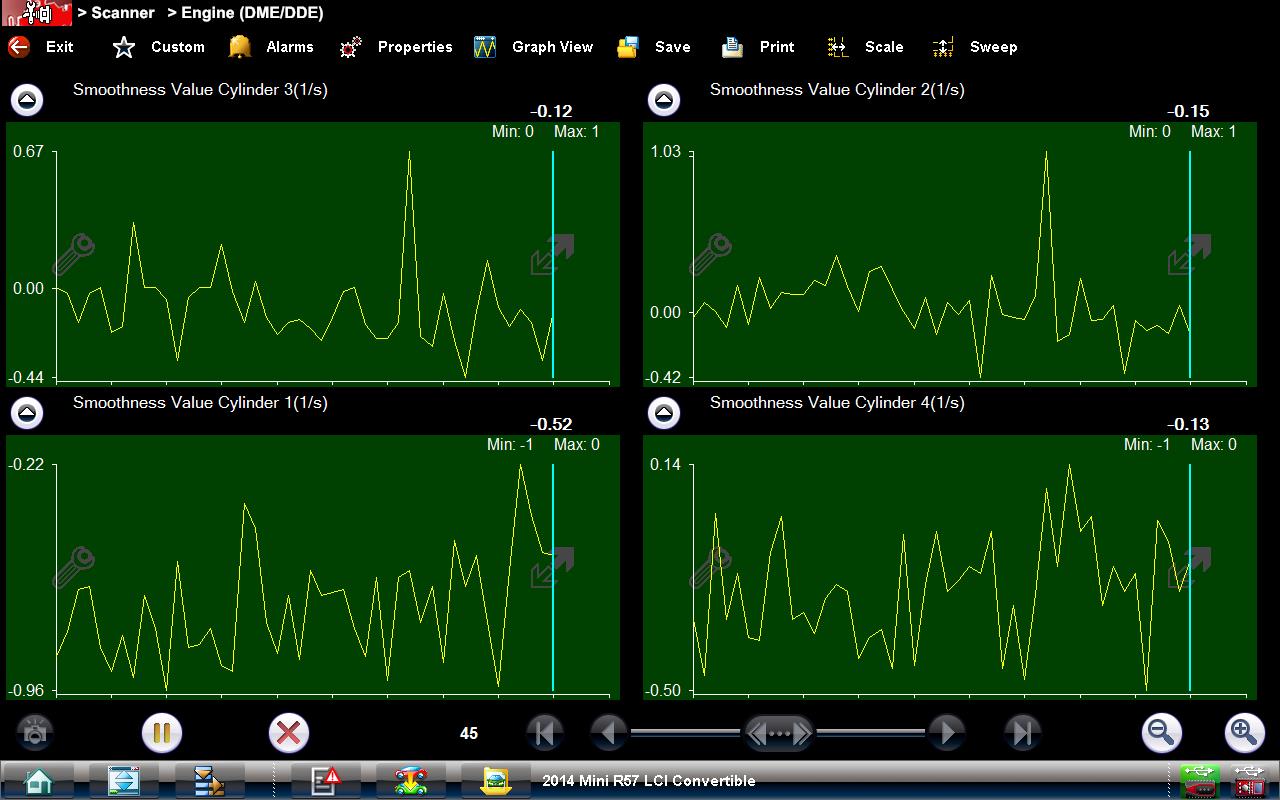Viewport: 1280px width, 800px height.
Task: Collapse the Smoothness Value Cylinder 4 graph
Action: (x=664, y=413)
